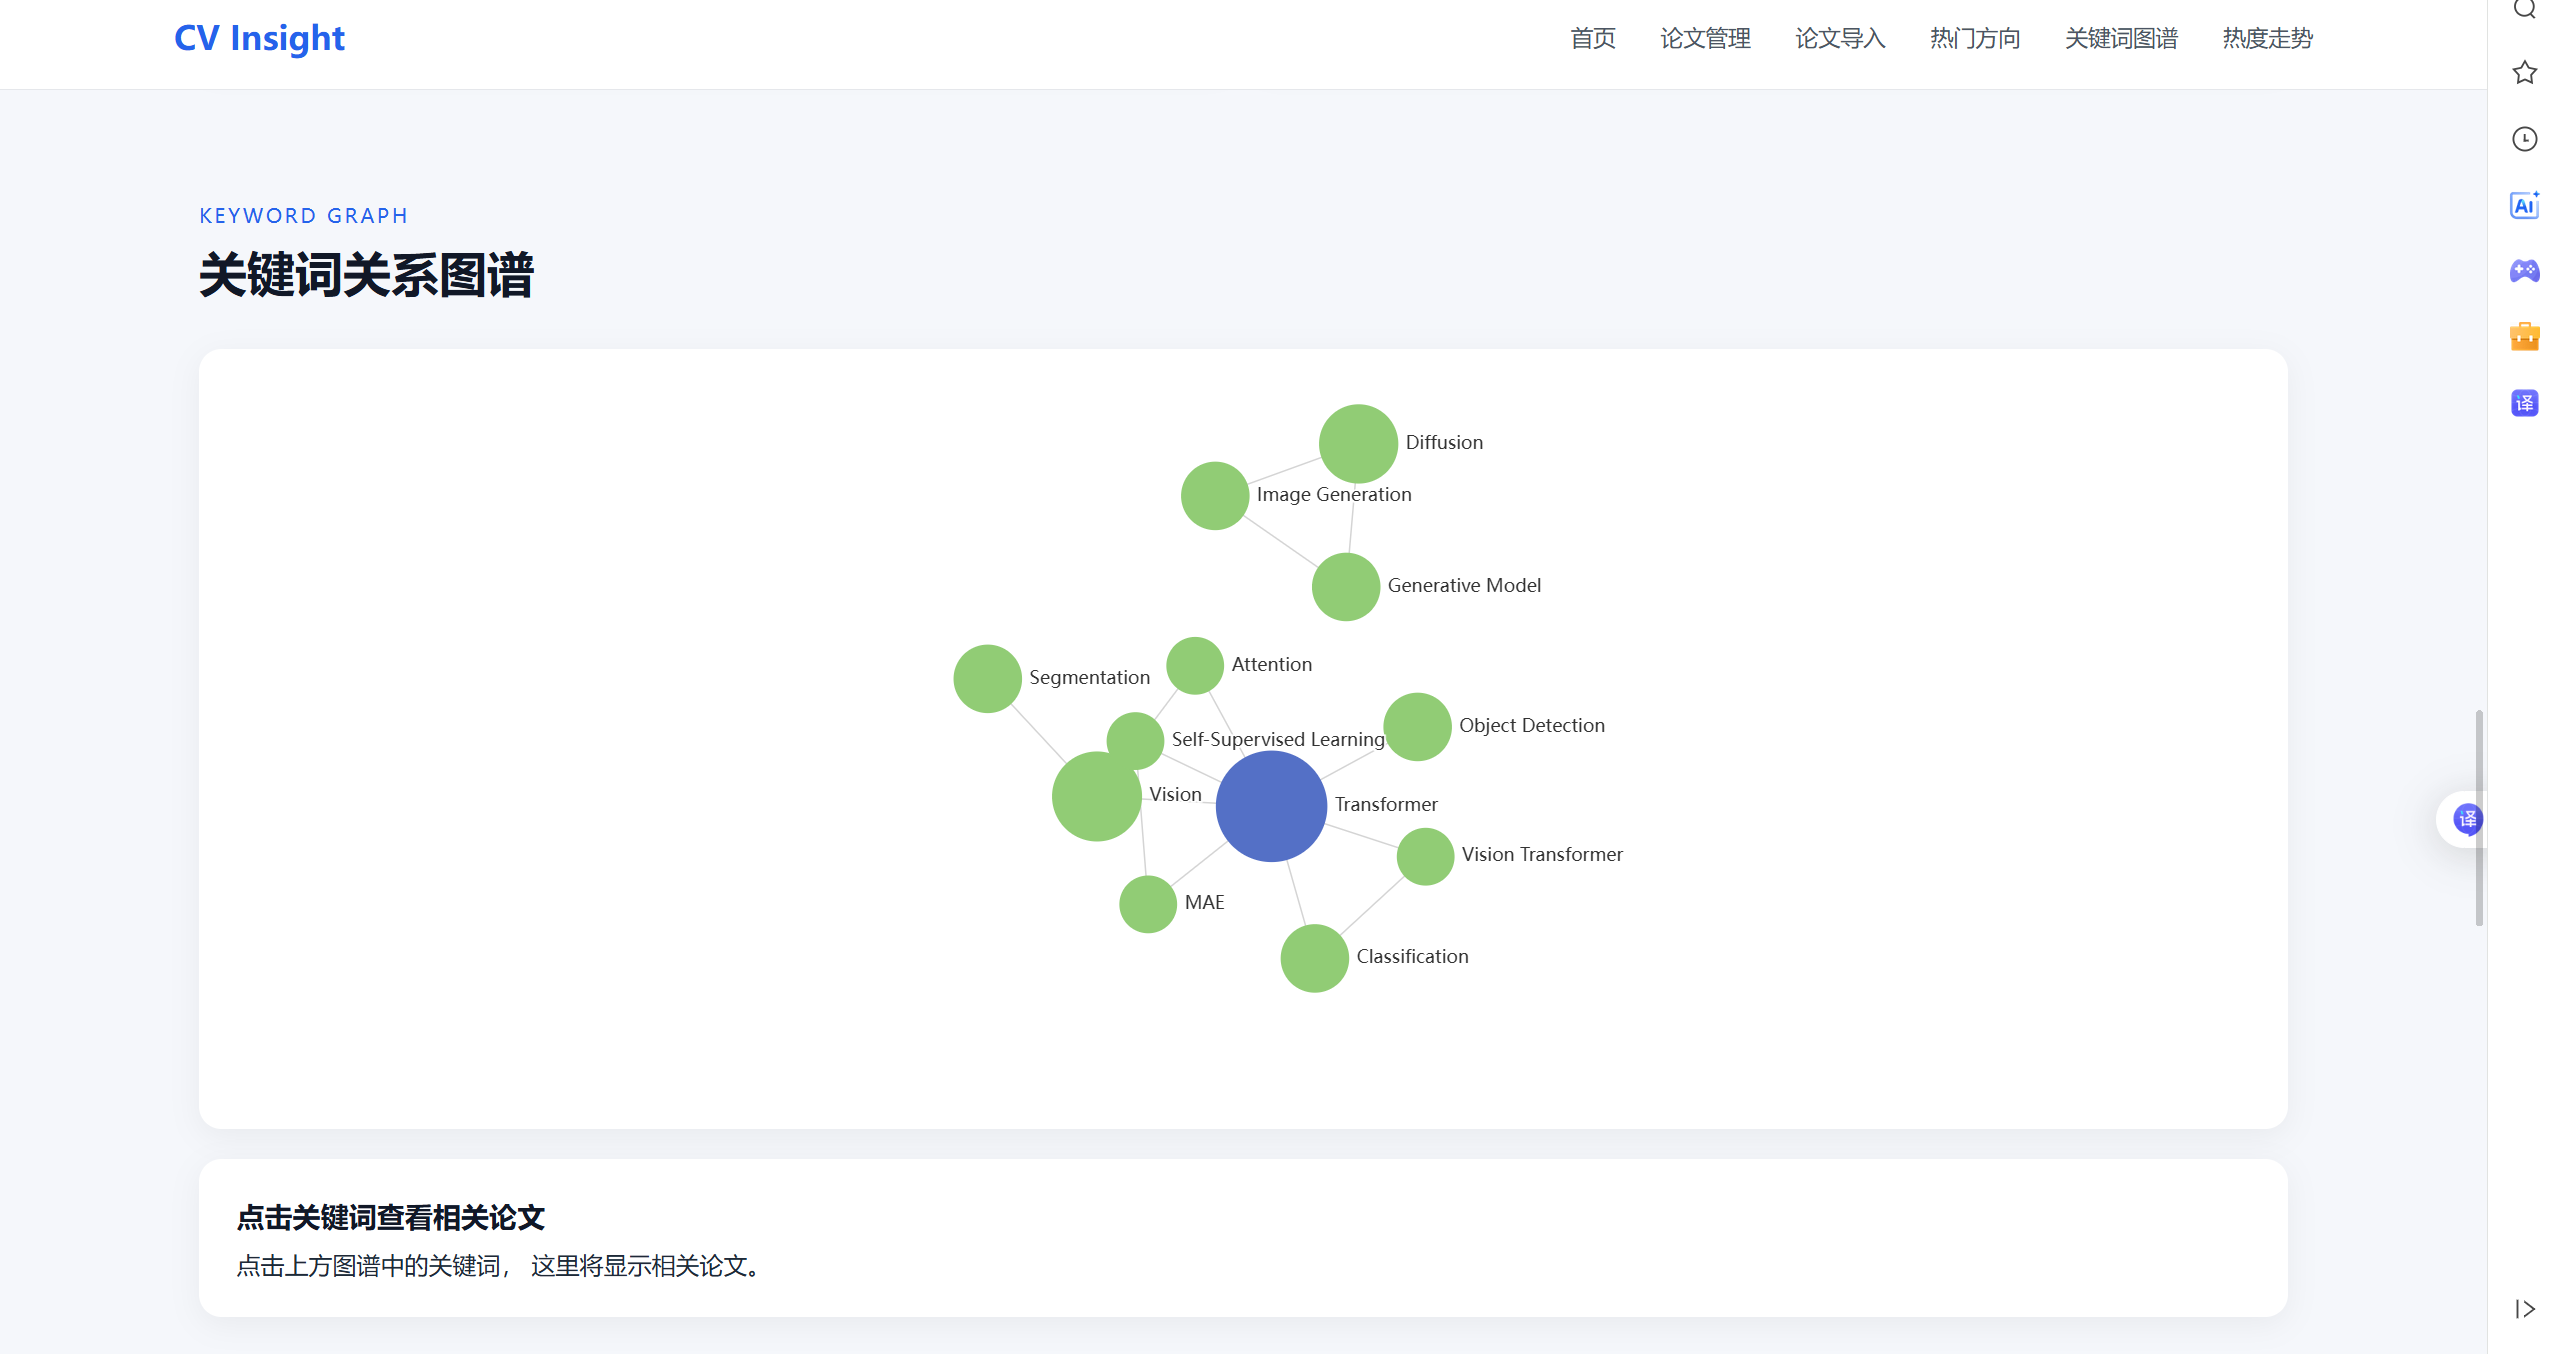
Task: Go to 首页 in the navigation
Action: pyautogui.click(x=1592, y=38)
